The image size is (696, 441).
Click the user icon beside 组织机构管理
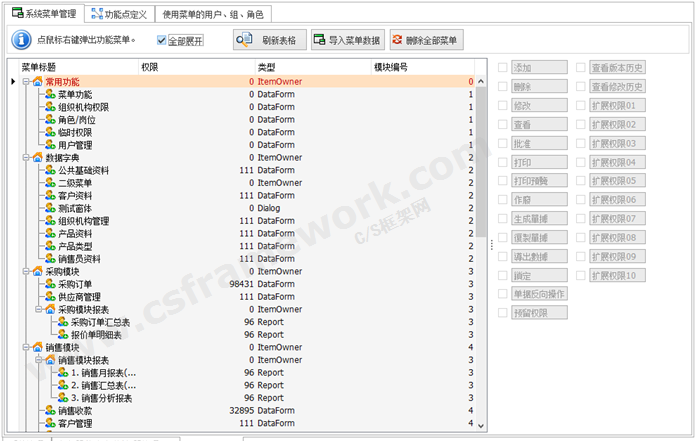point(50,221)
